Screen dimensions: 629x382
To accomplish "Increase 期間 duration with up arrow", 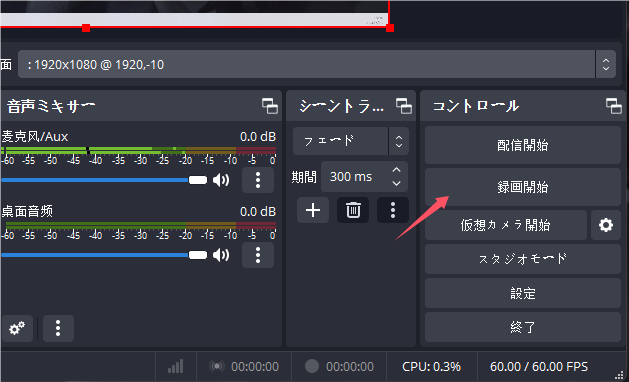I will tap(396, 170).
